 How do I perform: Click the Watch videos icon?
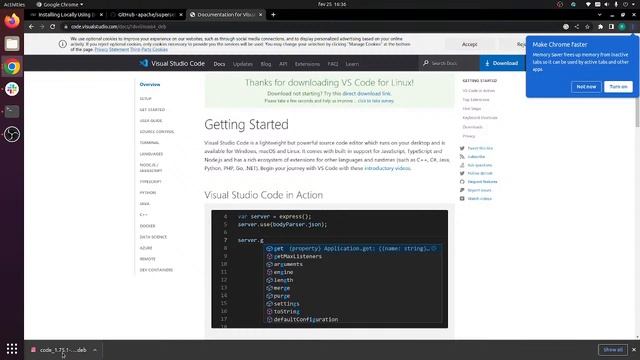pyautogui.click(x=462, y=199)
